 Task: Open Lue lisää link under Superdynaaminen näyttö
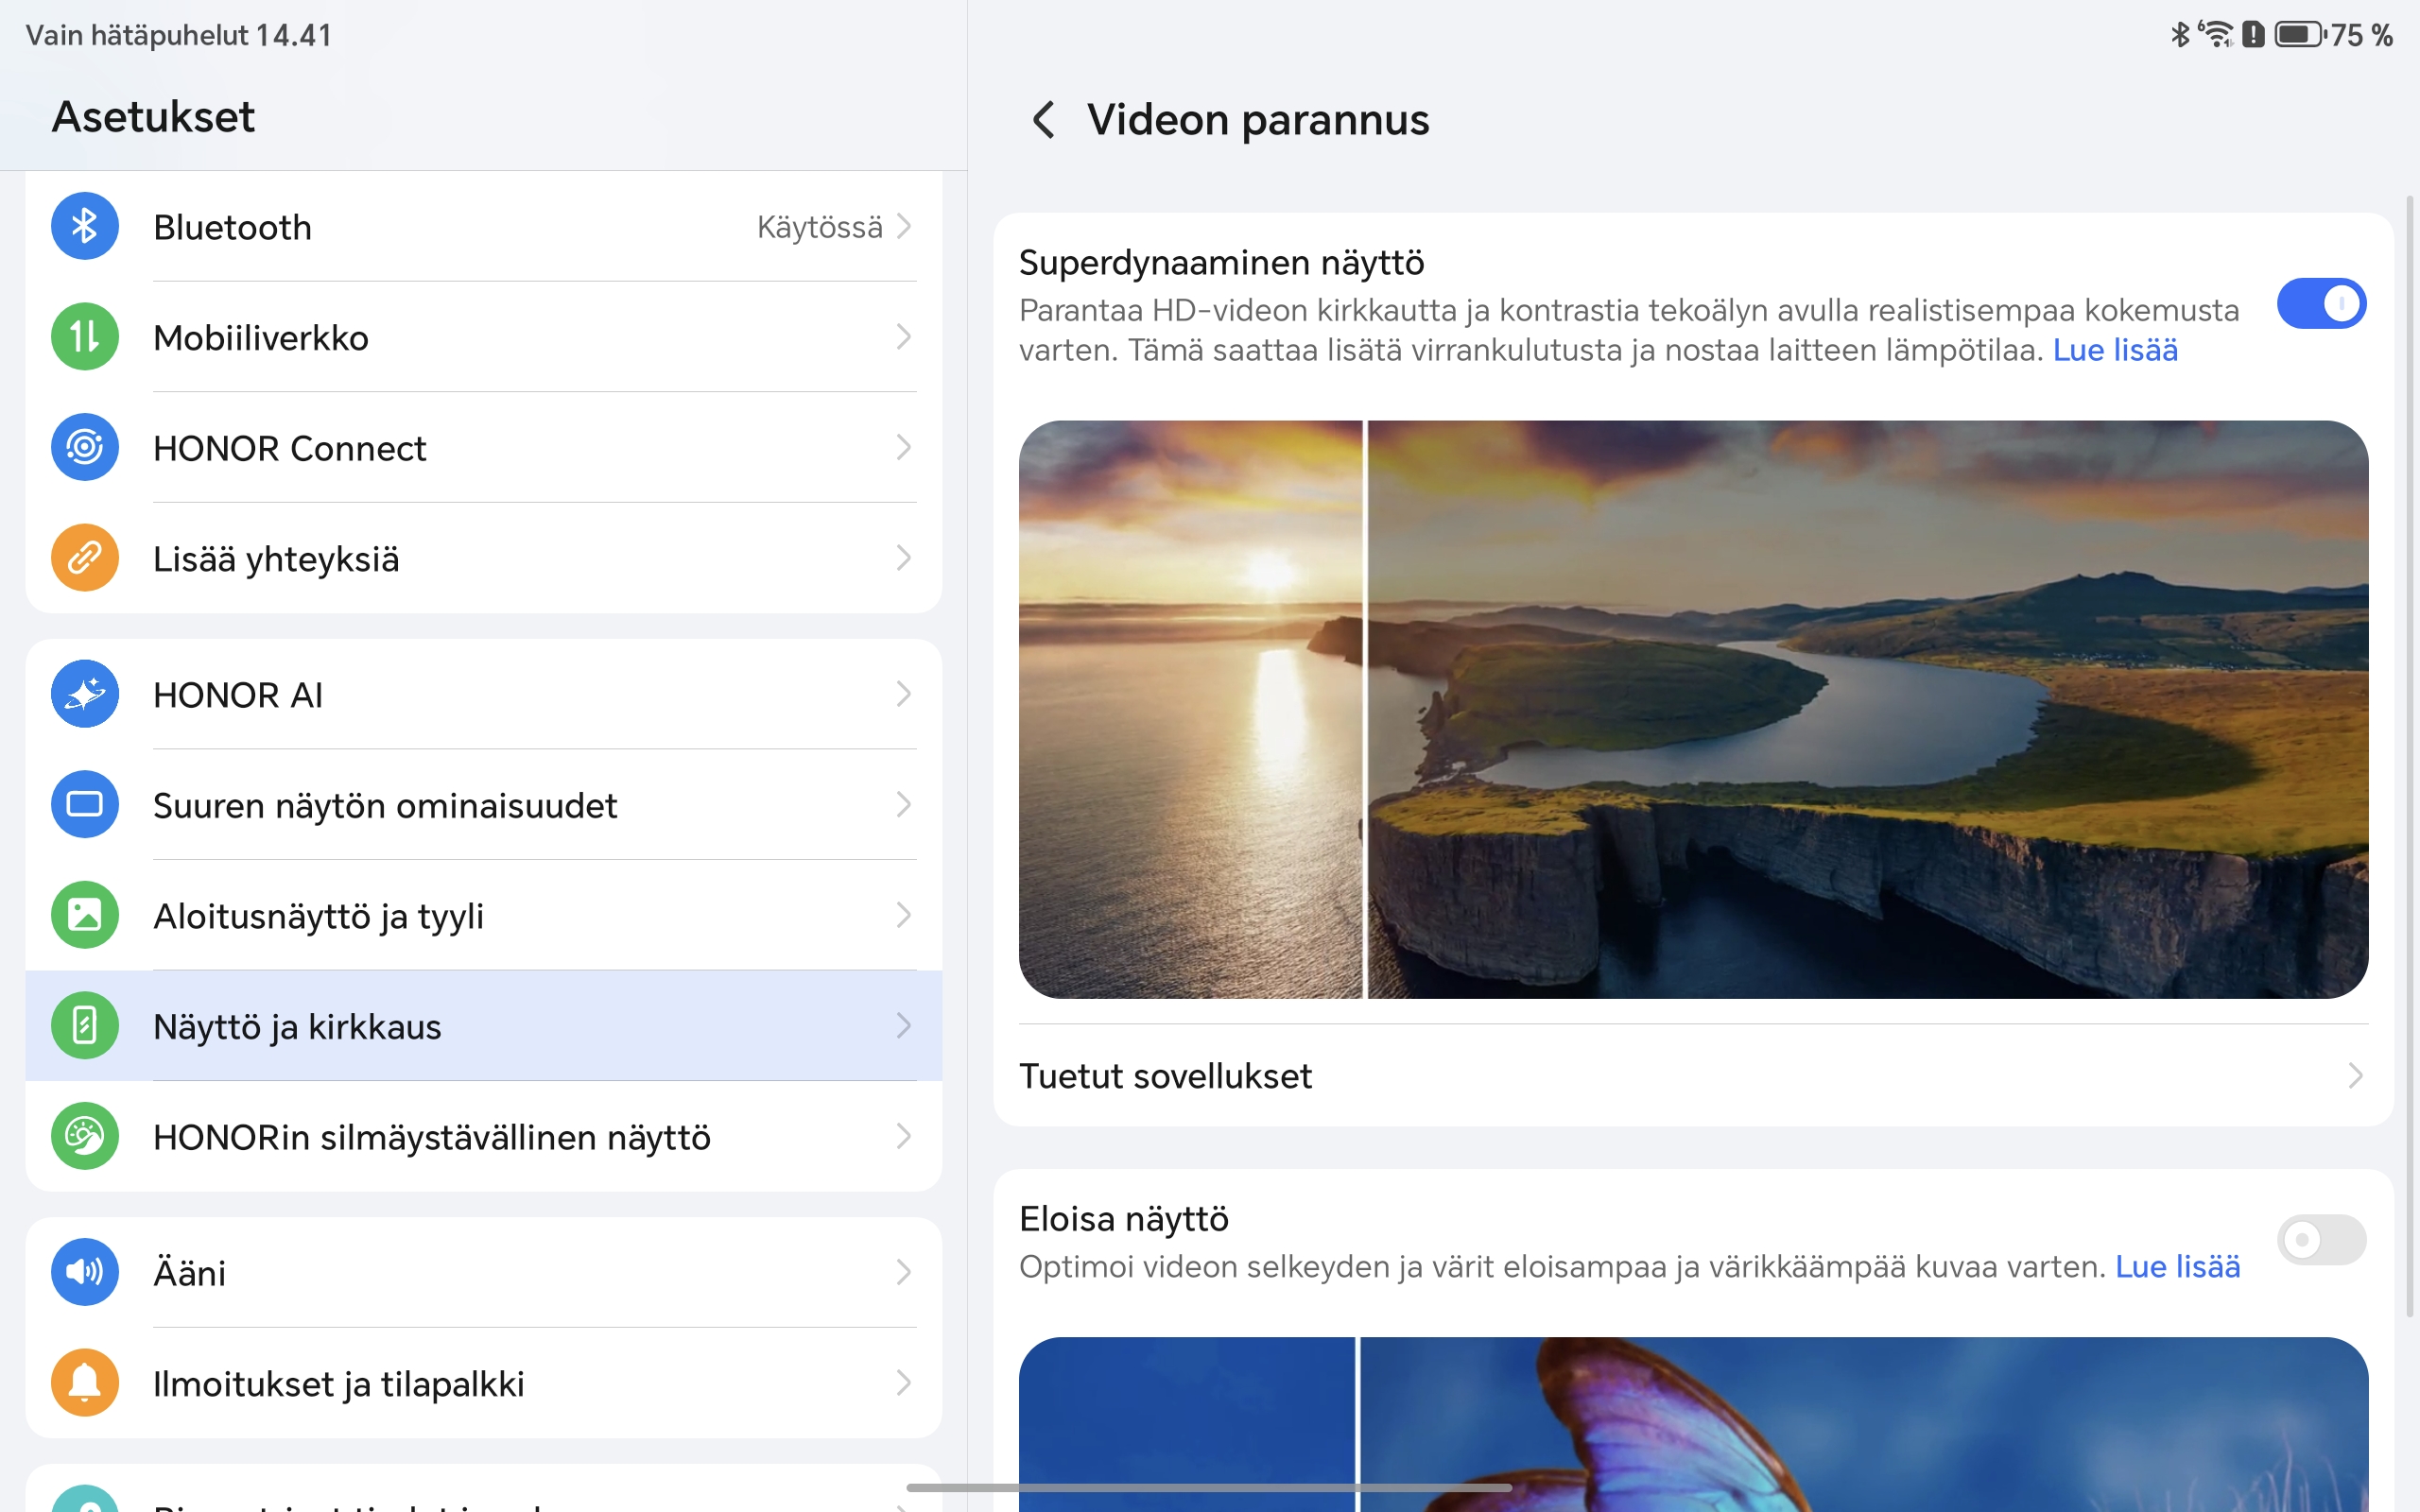click(2114, 350)
